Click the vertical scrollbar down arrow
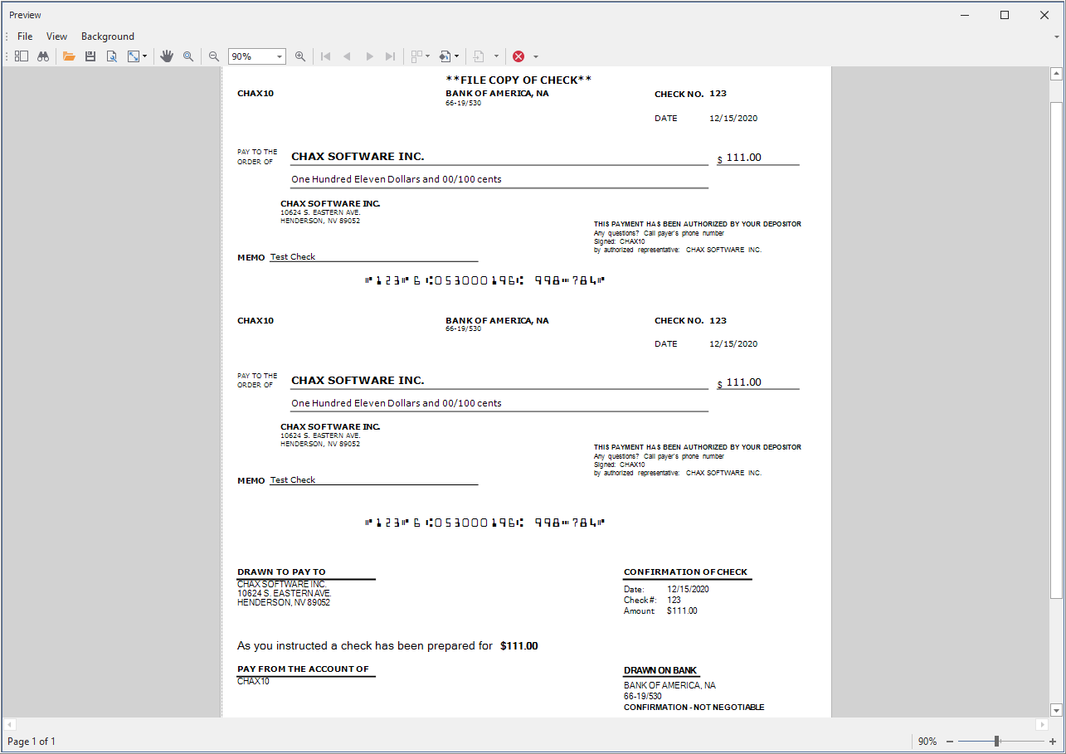 pos(1057,710)
